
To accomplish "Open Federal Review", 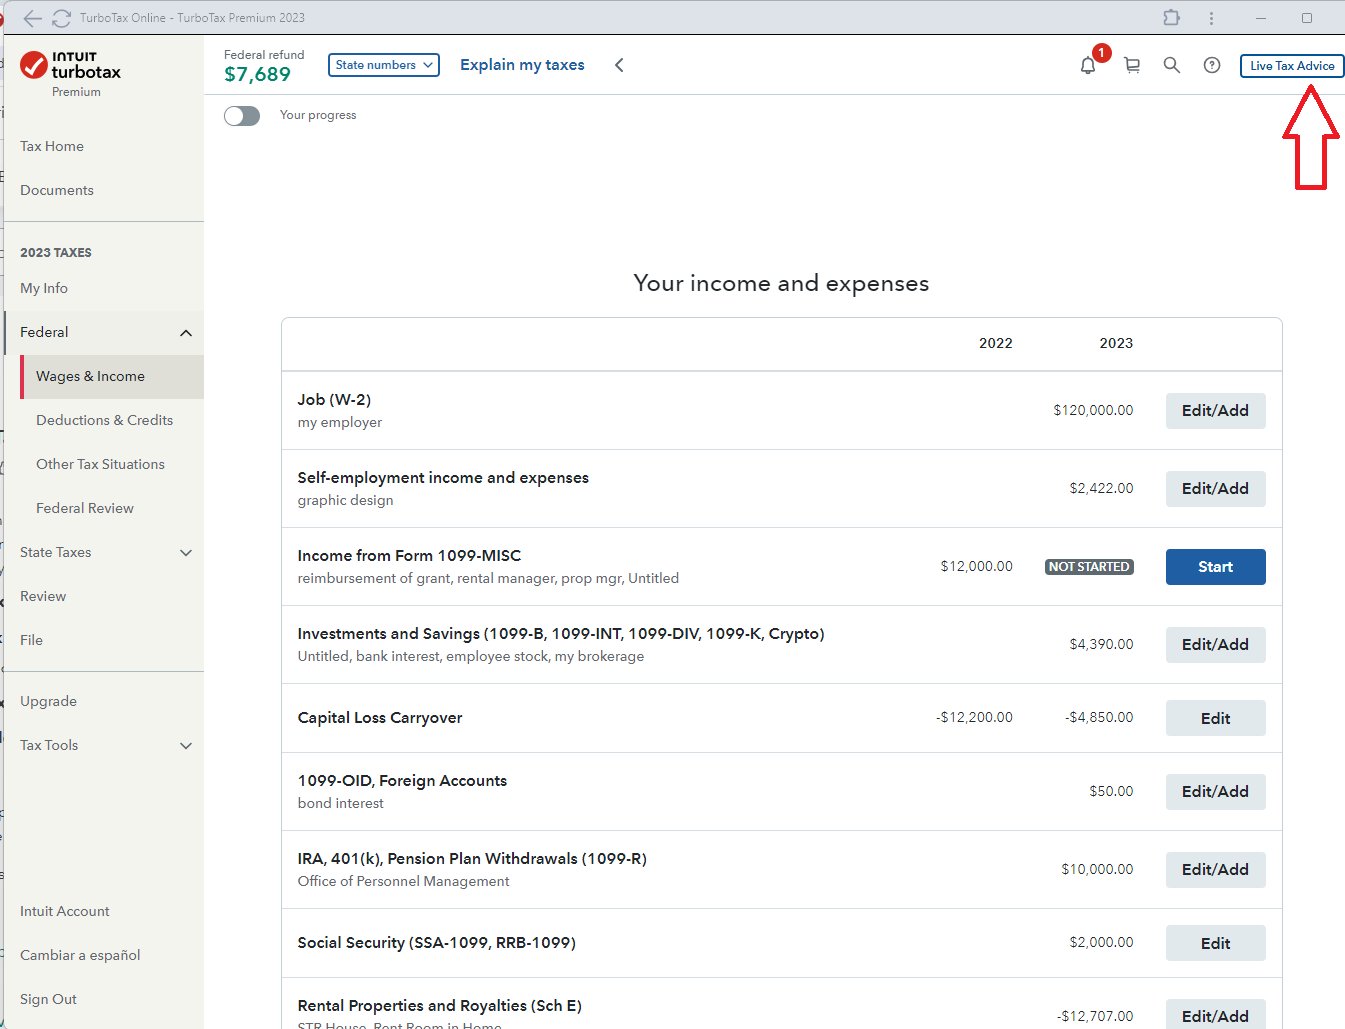I will click(x=85, y=508).
